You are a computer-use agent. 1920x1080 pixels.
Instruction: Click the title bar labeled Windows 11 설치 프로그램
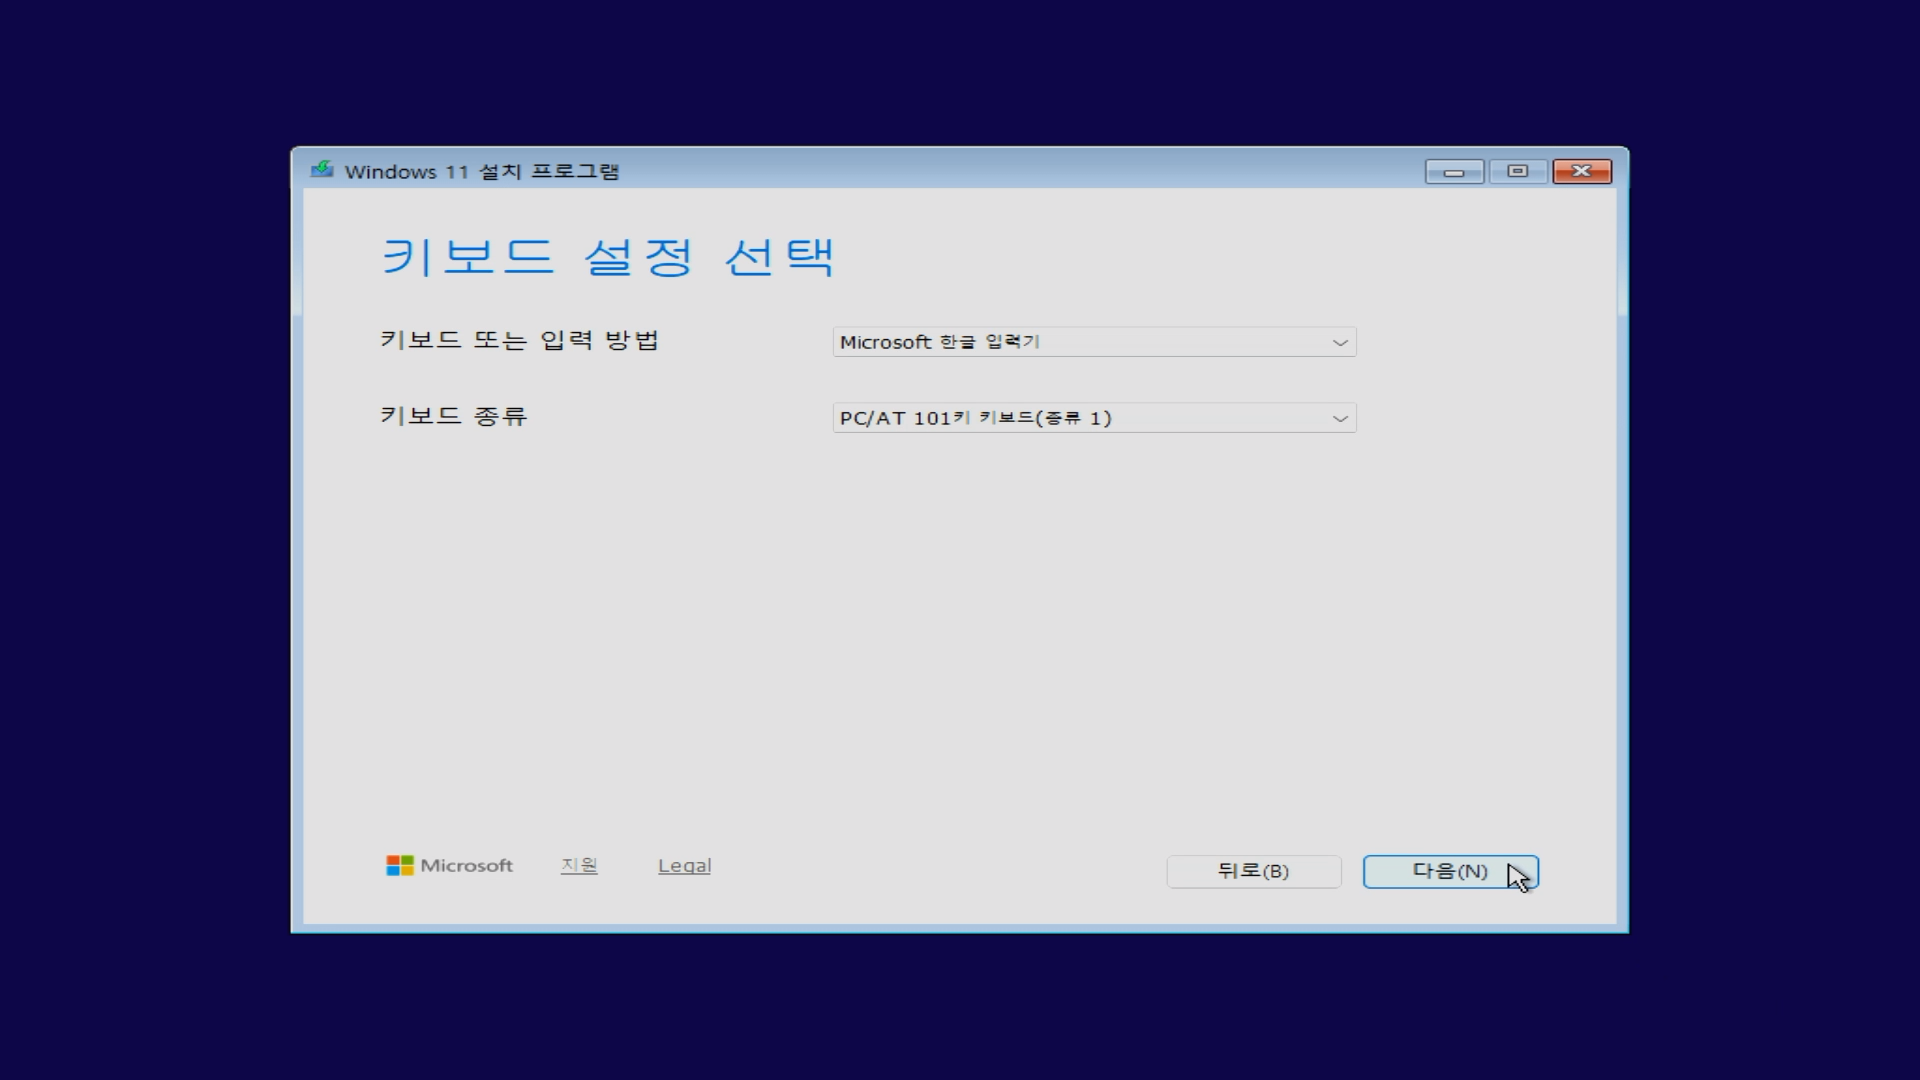click(483, 171)
